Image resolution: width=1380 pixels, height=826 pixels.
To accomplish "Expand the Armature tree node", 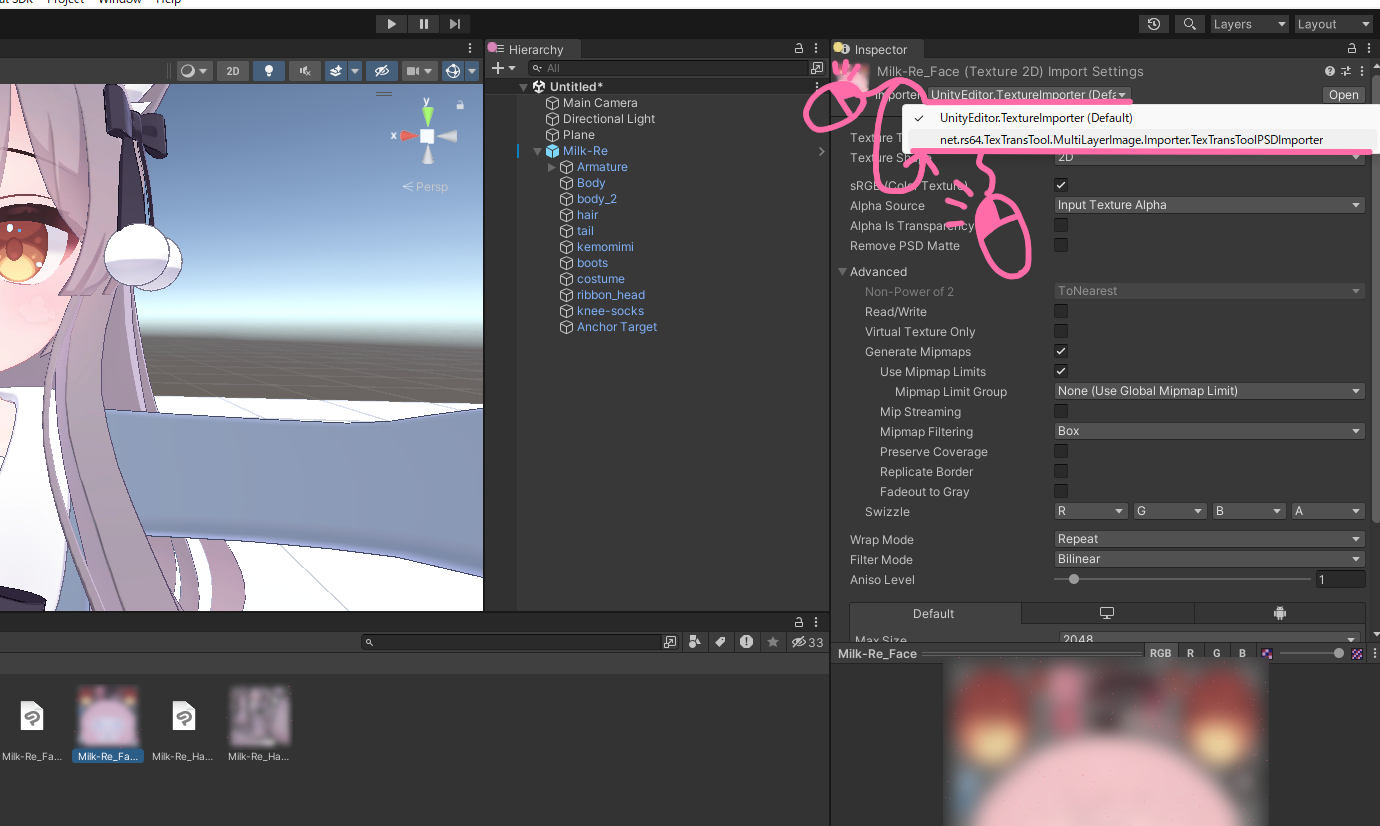I will coord(552,167).
